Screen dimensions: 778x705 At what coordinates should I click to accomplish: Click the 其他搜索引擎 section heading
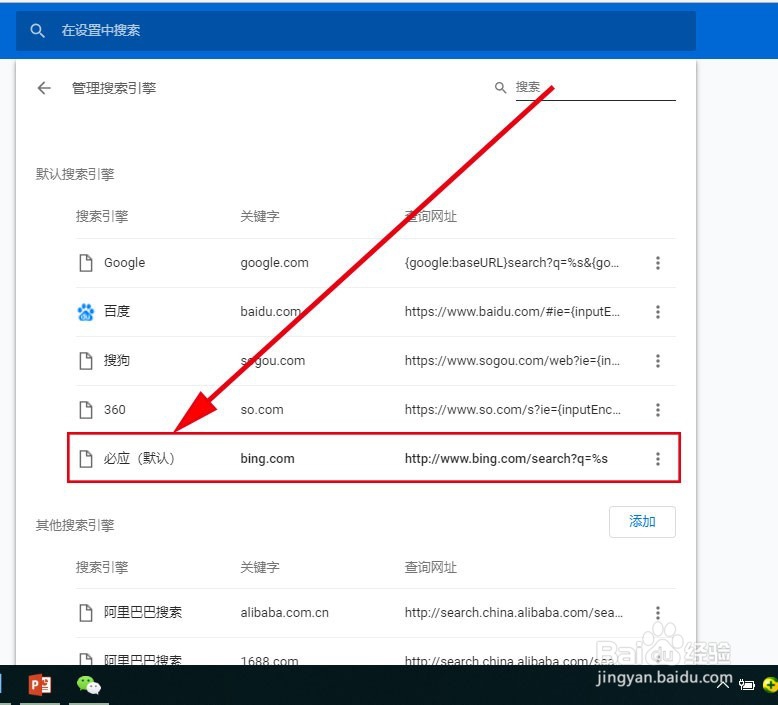tap(75, 525)
